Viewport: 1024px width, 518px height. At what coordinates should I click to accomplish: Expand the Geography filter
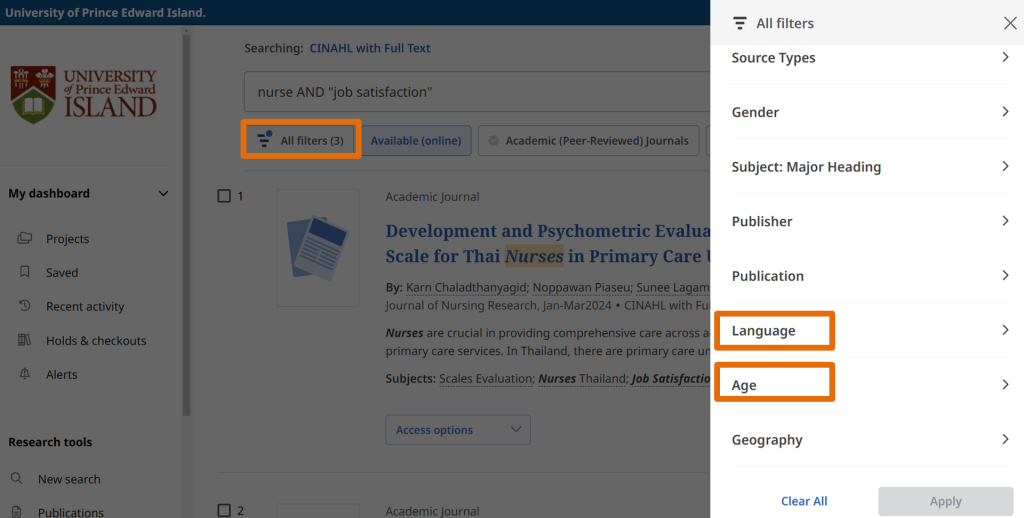coord(867,440)
